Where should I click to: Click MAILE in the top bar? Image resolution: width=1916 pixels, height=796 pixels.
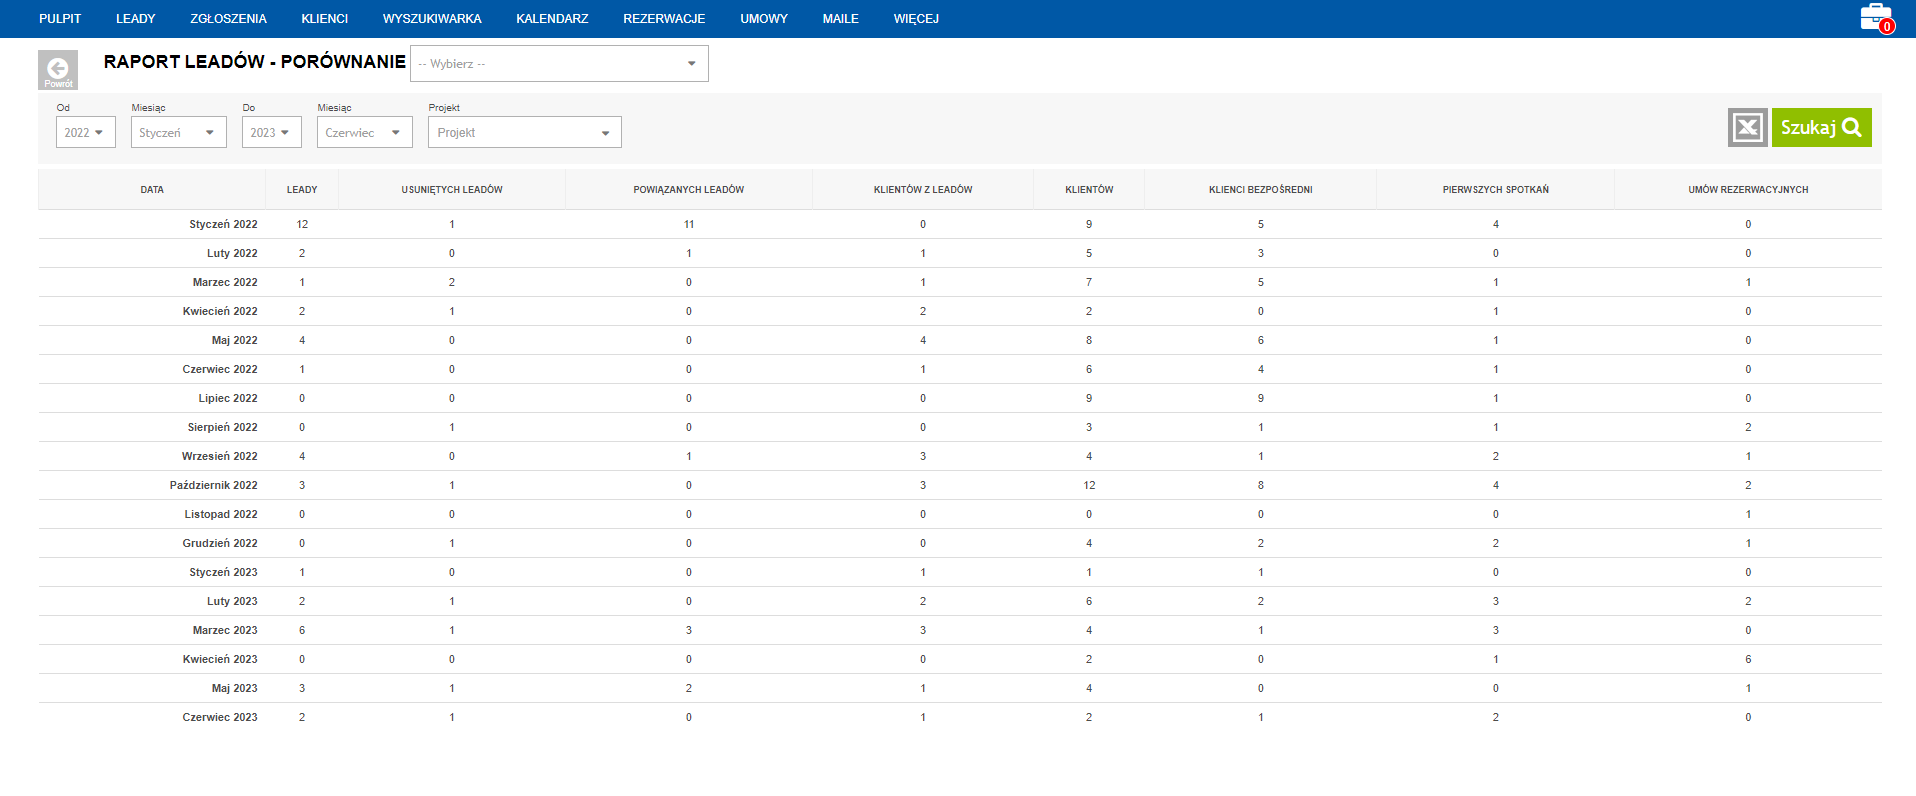point(841,19)
